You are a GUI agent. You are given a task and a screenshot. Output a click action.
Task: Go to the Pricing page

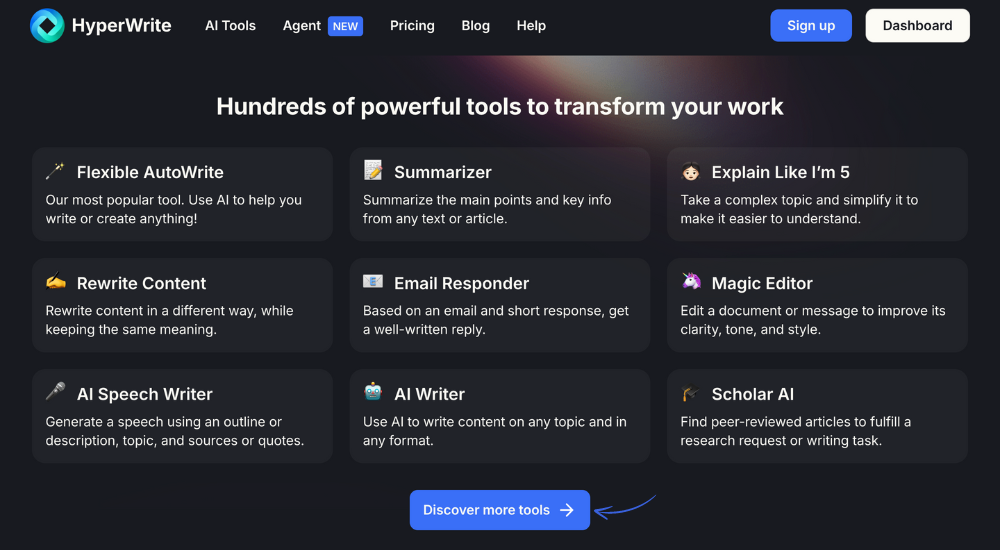coord(412,26)
